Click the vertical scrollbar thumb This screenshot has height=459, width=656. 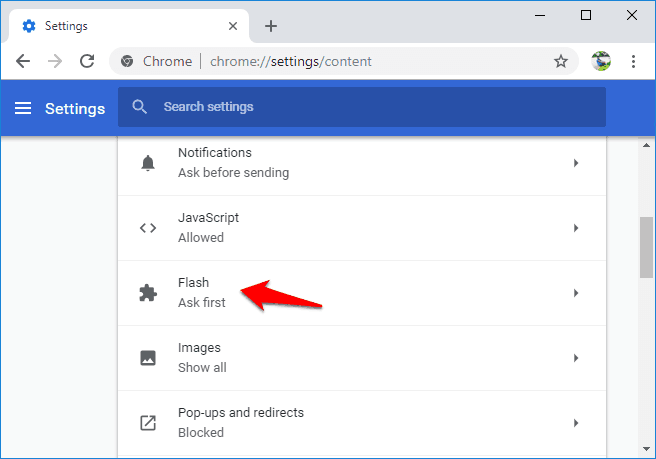tap(646, 247)
